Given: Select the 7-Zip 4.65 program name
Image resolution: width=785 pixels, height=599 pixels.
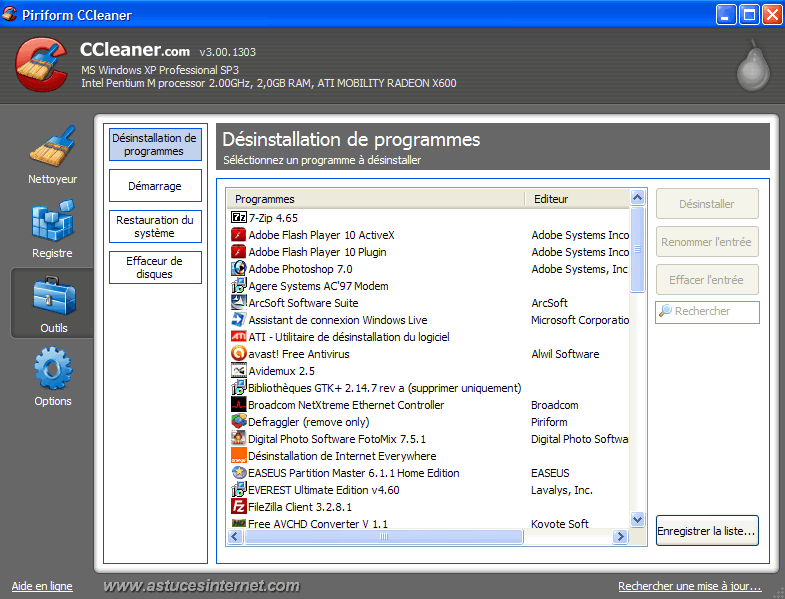Looking at the screenshot, I should coord(273,218).
